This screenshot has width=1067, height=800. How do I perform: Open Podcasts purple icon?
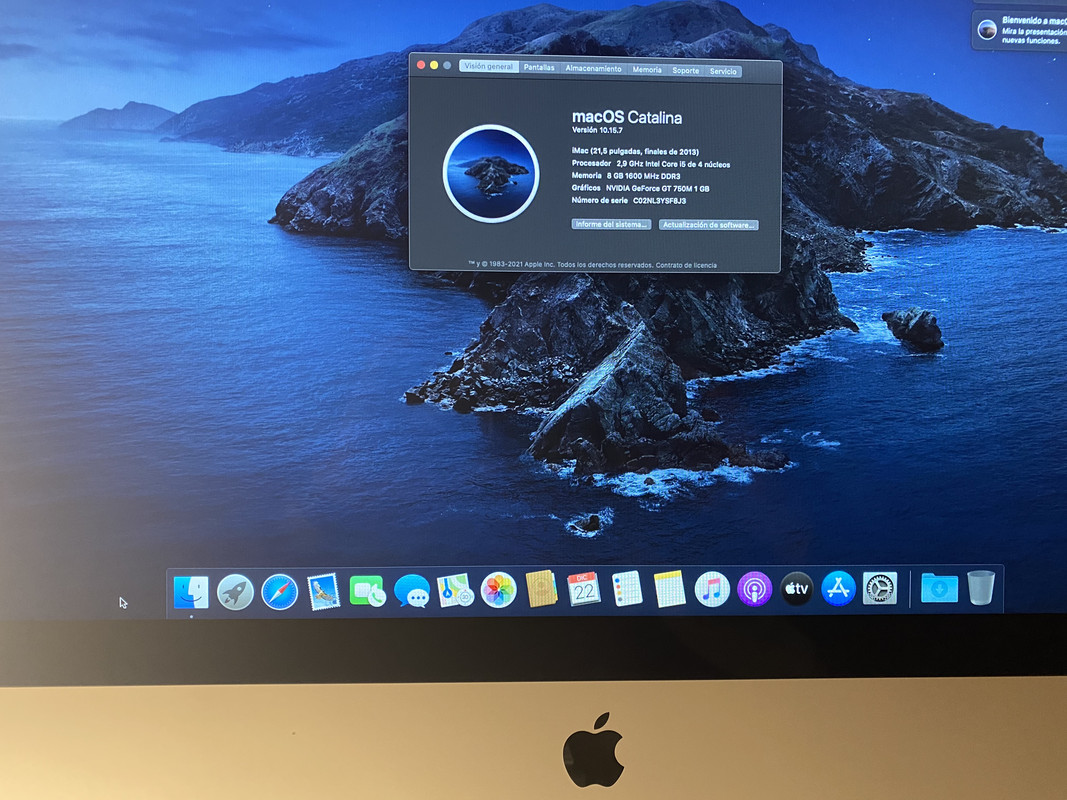(755, 588)
